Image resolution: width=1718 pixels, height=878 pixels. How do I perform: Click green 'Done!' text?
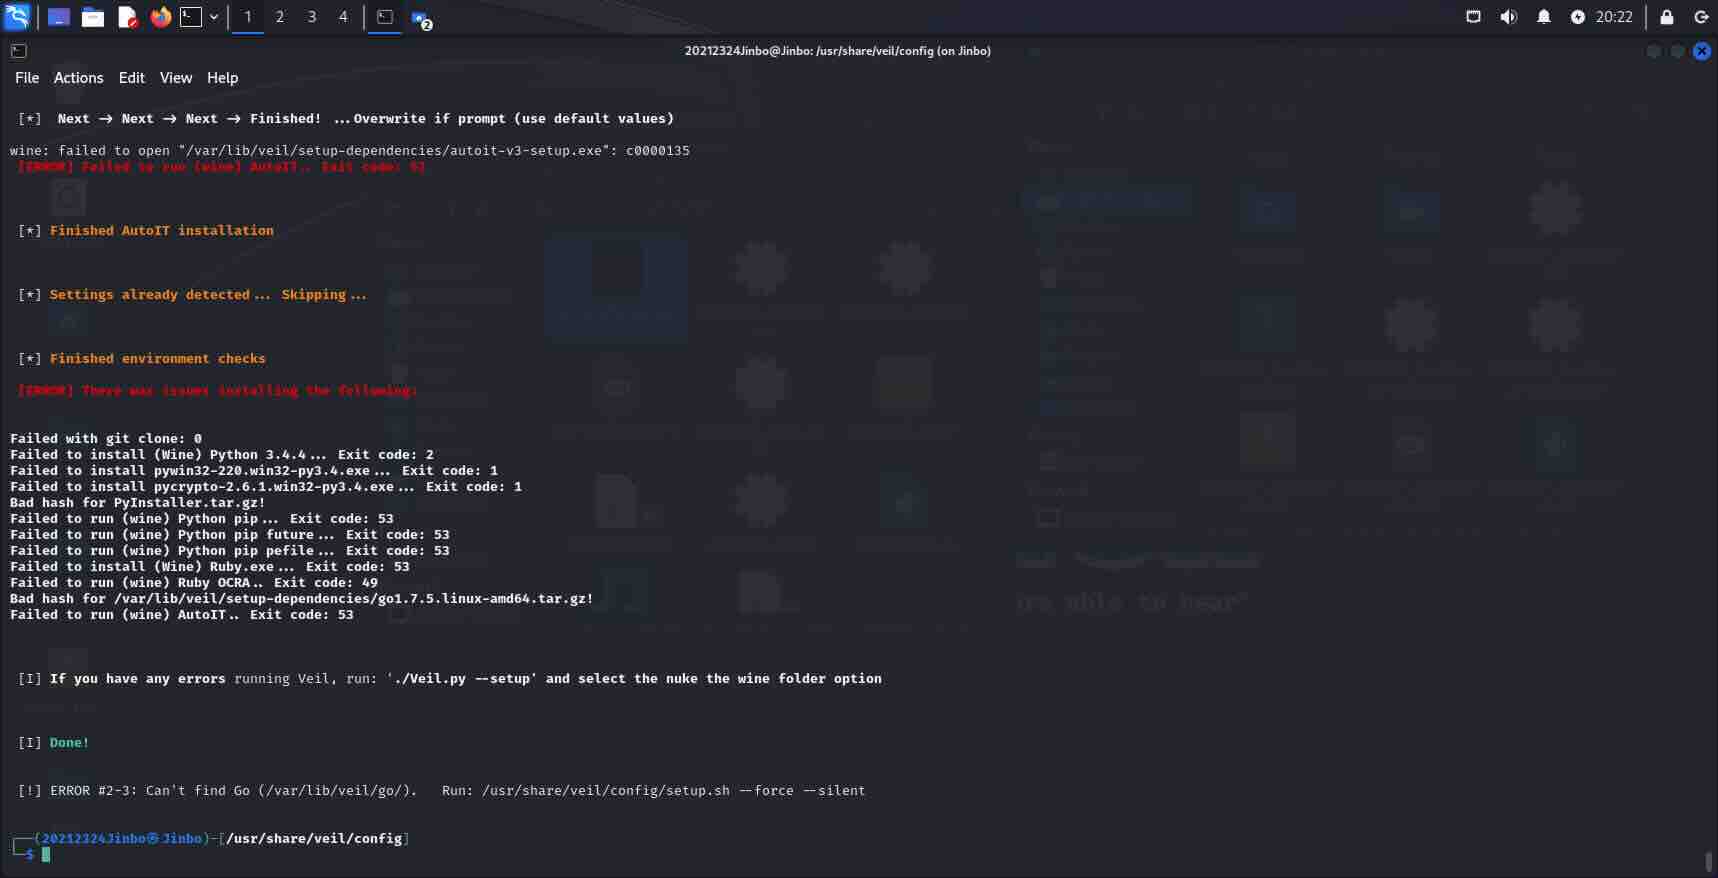tap(69, 743)
